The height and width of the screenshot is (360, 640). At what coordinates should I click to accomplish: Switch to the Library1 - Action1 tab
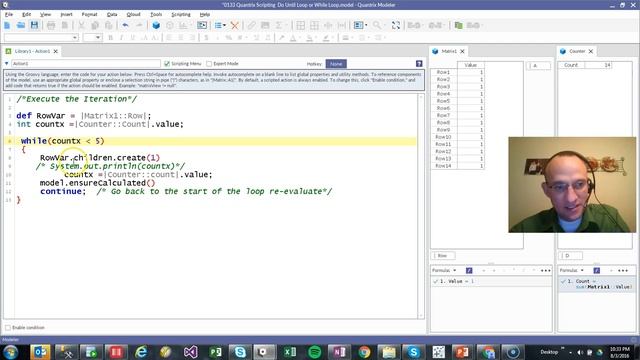[32, 51]
